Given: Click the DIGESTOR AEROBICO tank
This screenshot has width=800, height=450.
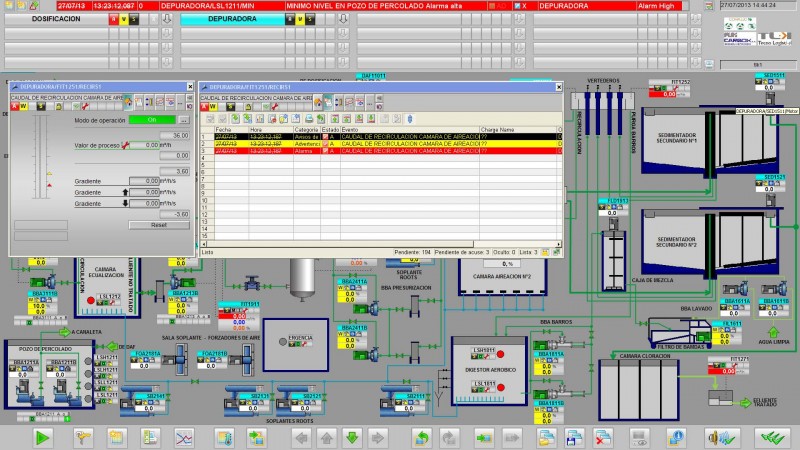Looking at the screenshot, I should pos(490,371).
